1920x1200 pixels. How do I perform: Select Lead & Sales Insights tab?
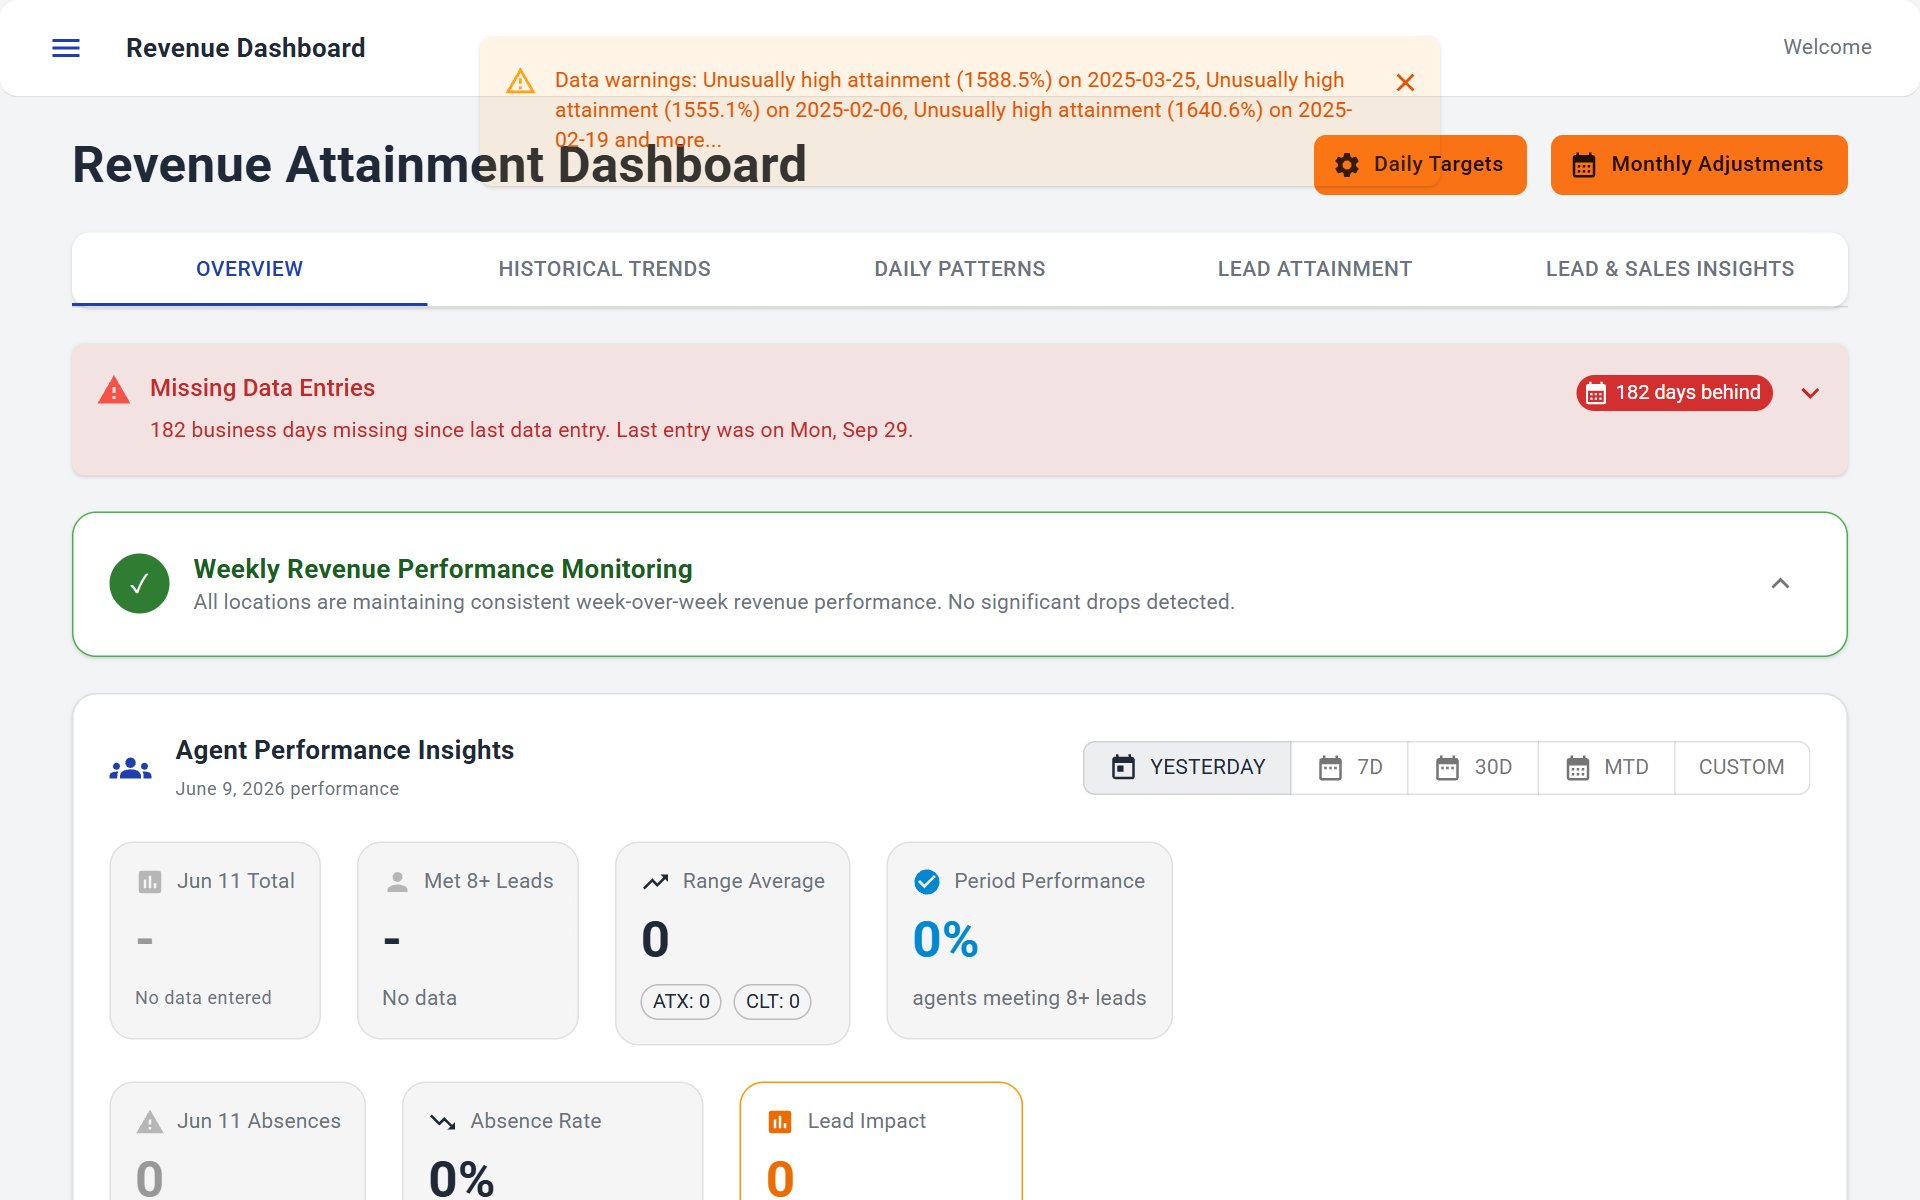click(x=1669, y=269)
